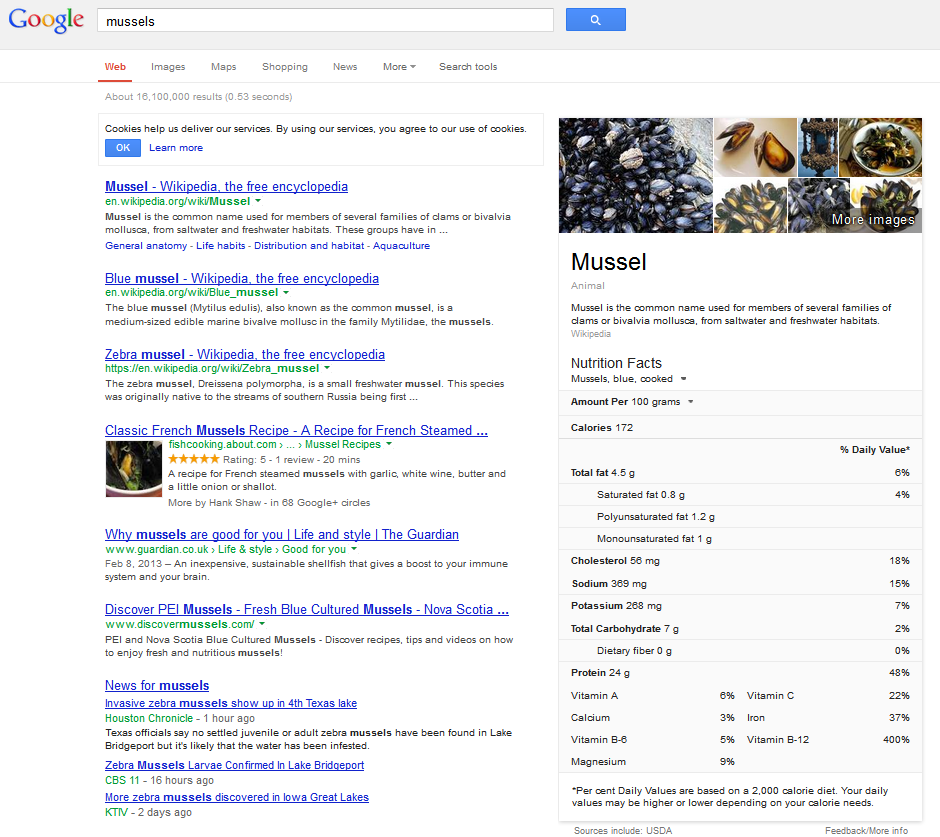Open the Wikipedia source link in panel
Image resolution: width=940 pixels, height=837 pixels.
590,334
